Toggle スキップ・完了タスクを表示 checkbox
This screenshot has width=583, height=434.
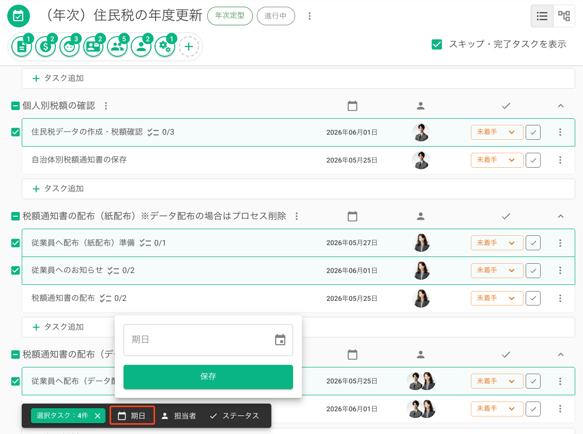coord(437,45)
